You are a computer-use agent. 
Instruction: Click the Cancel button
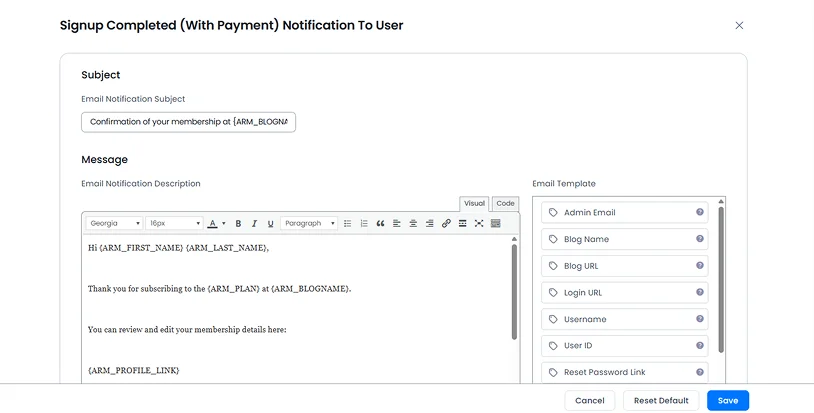click(590, 401)
